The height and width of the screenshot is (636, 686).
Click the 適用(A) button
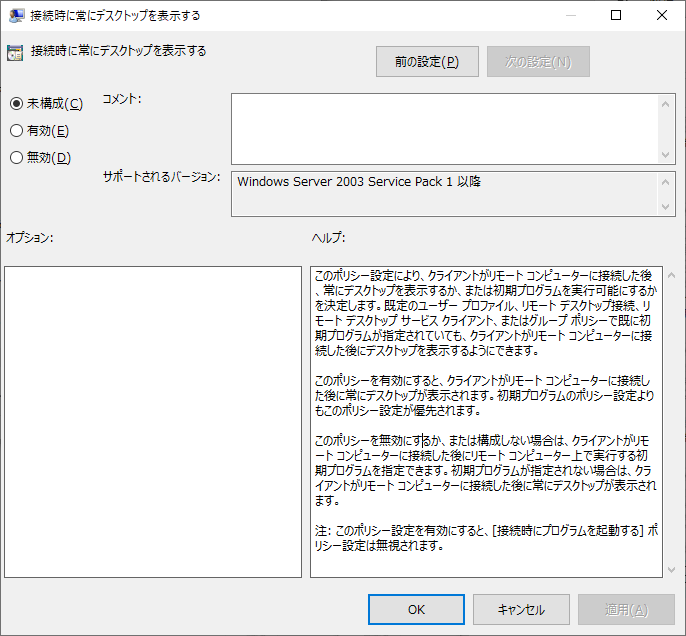626,609
